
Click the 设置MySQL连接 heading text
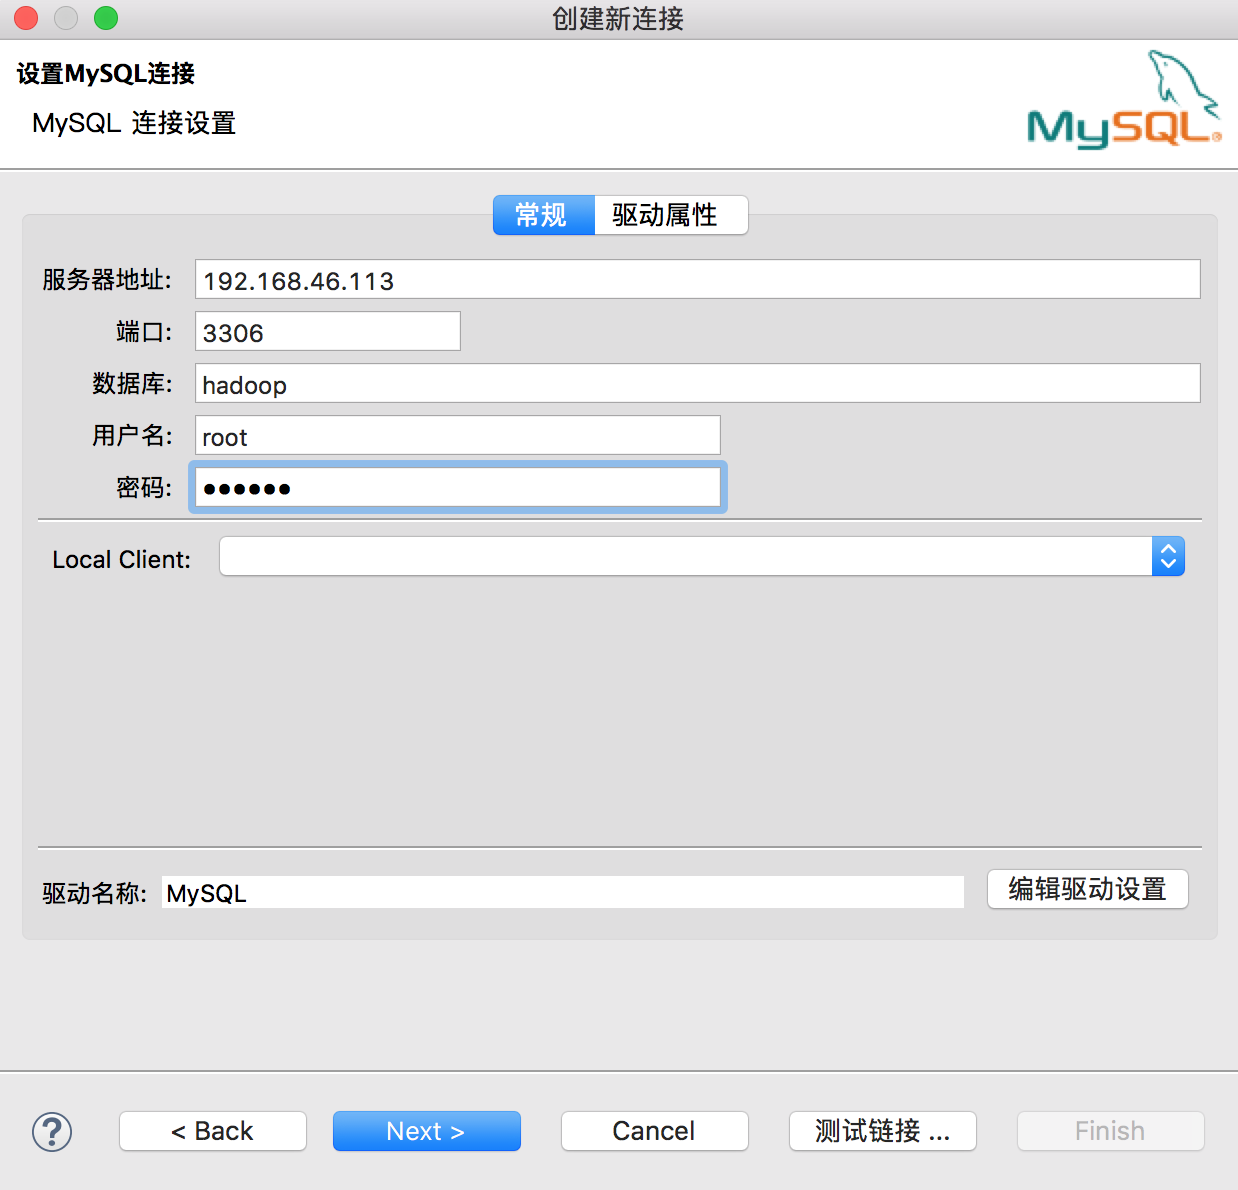click(x=106, y=73)
